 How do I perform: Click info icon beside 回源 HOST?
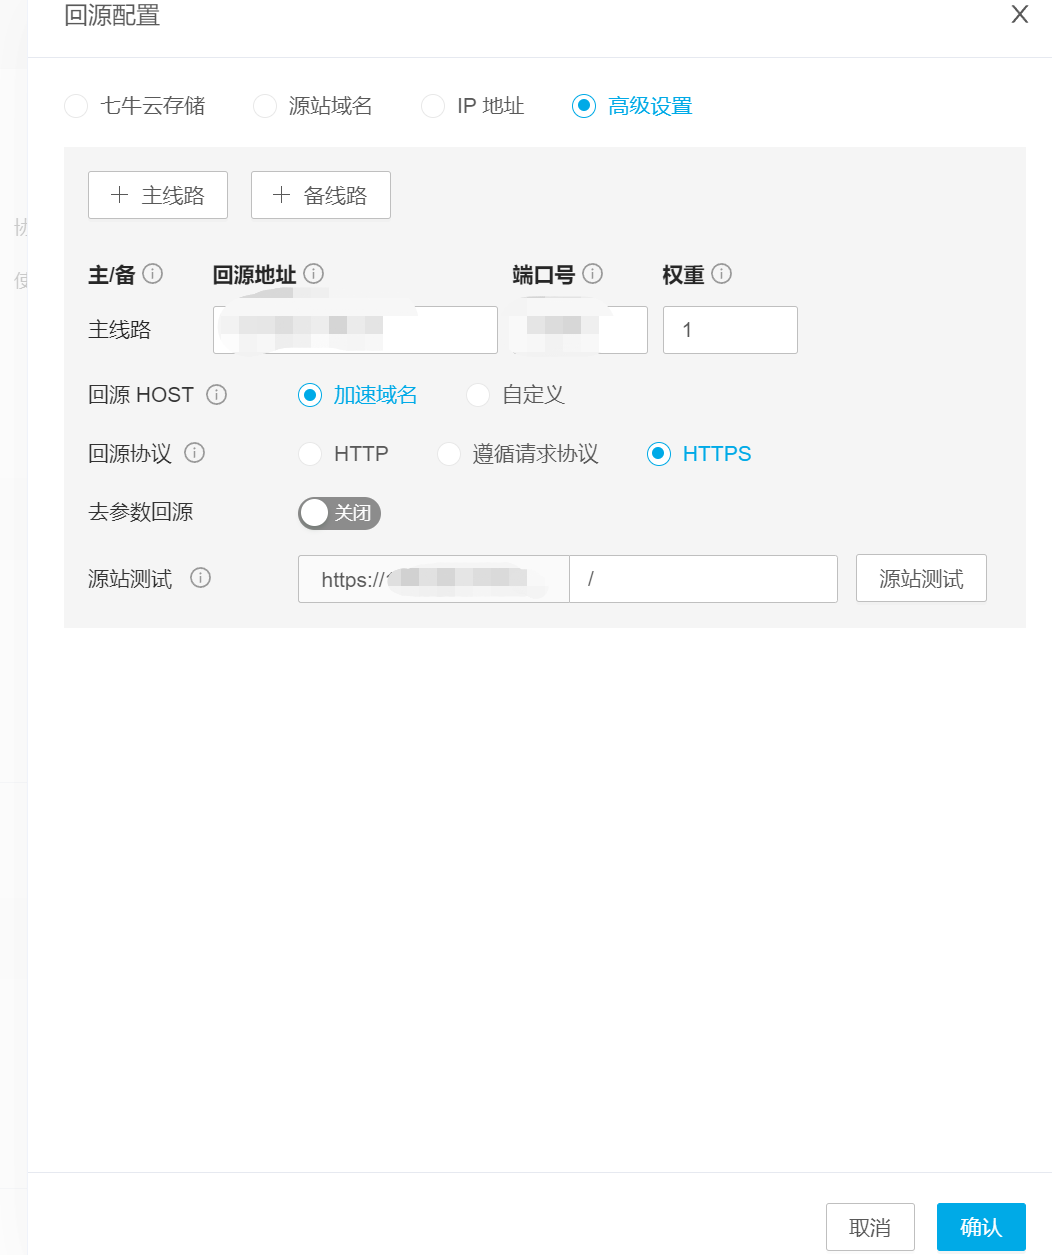point(217,394)
